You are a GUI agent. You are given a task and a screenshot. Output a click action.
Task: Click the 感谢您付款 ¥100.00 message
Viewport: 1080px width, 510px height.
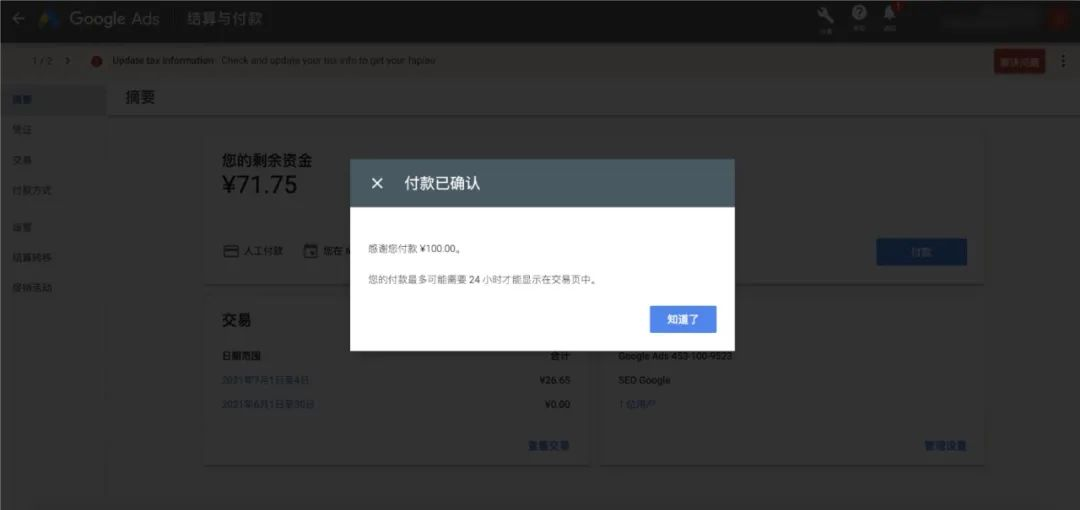tap(415, 249)
